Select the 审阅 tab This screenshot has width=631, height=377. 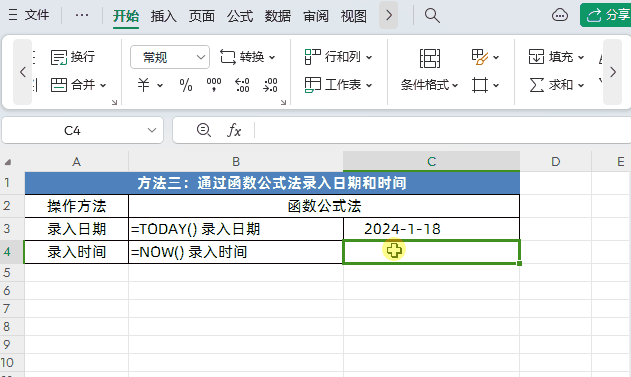tap(316, 16)
